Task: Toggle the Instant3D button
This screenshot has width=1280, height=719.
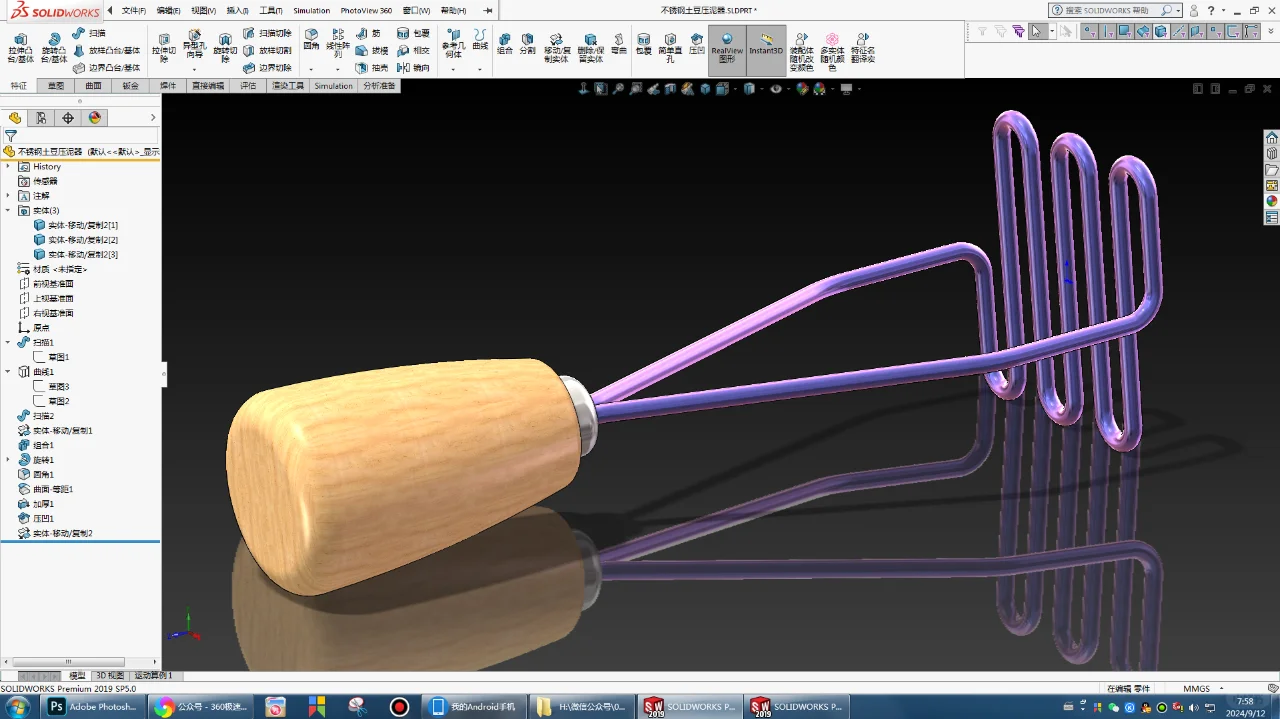Action: click(766, 44)
